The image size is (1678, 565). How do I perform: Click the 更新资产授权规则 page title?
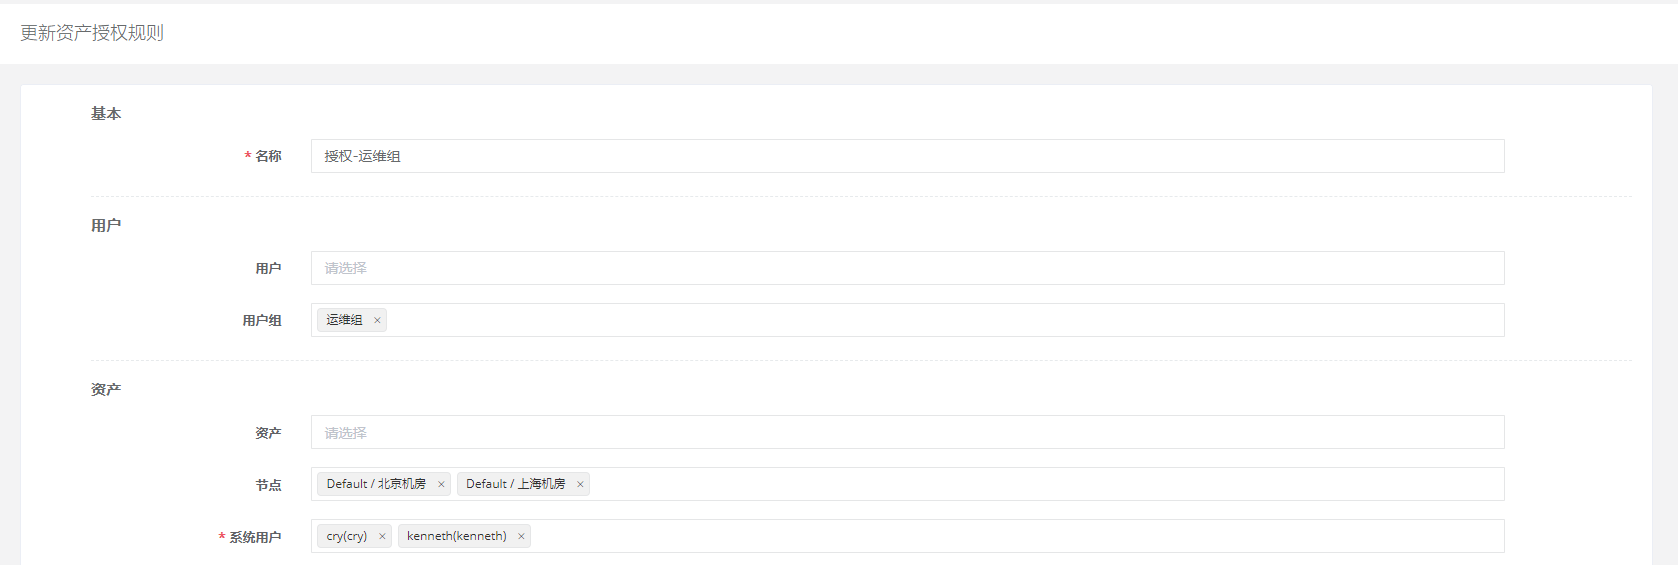coord(92,33)
